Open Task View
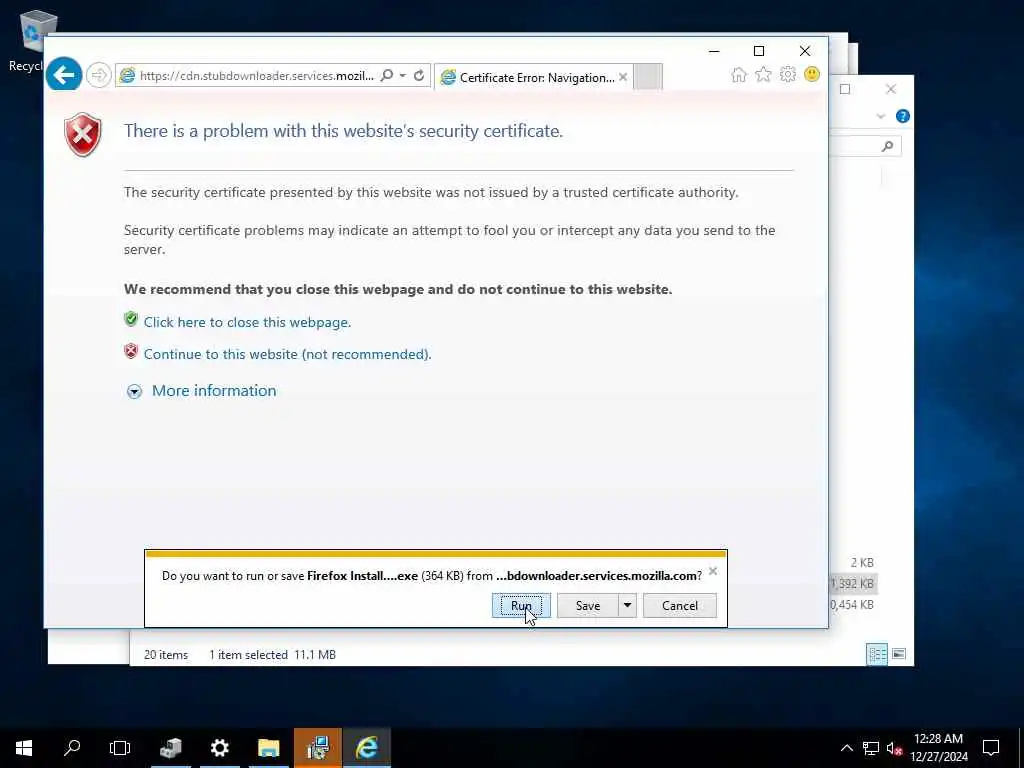The height and width of the screenshot is (768, 1024). coord(120,748)
